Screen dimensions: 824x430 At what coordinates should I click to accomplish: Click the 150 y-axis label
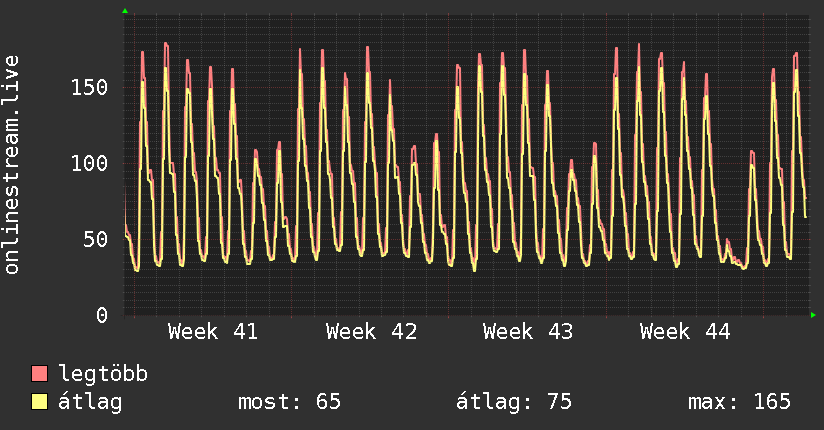coord(89,87)
